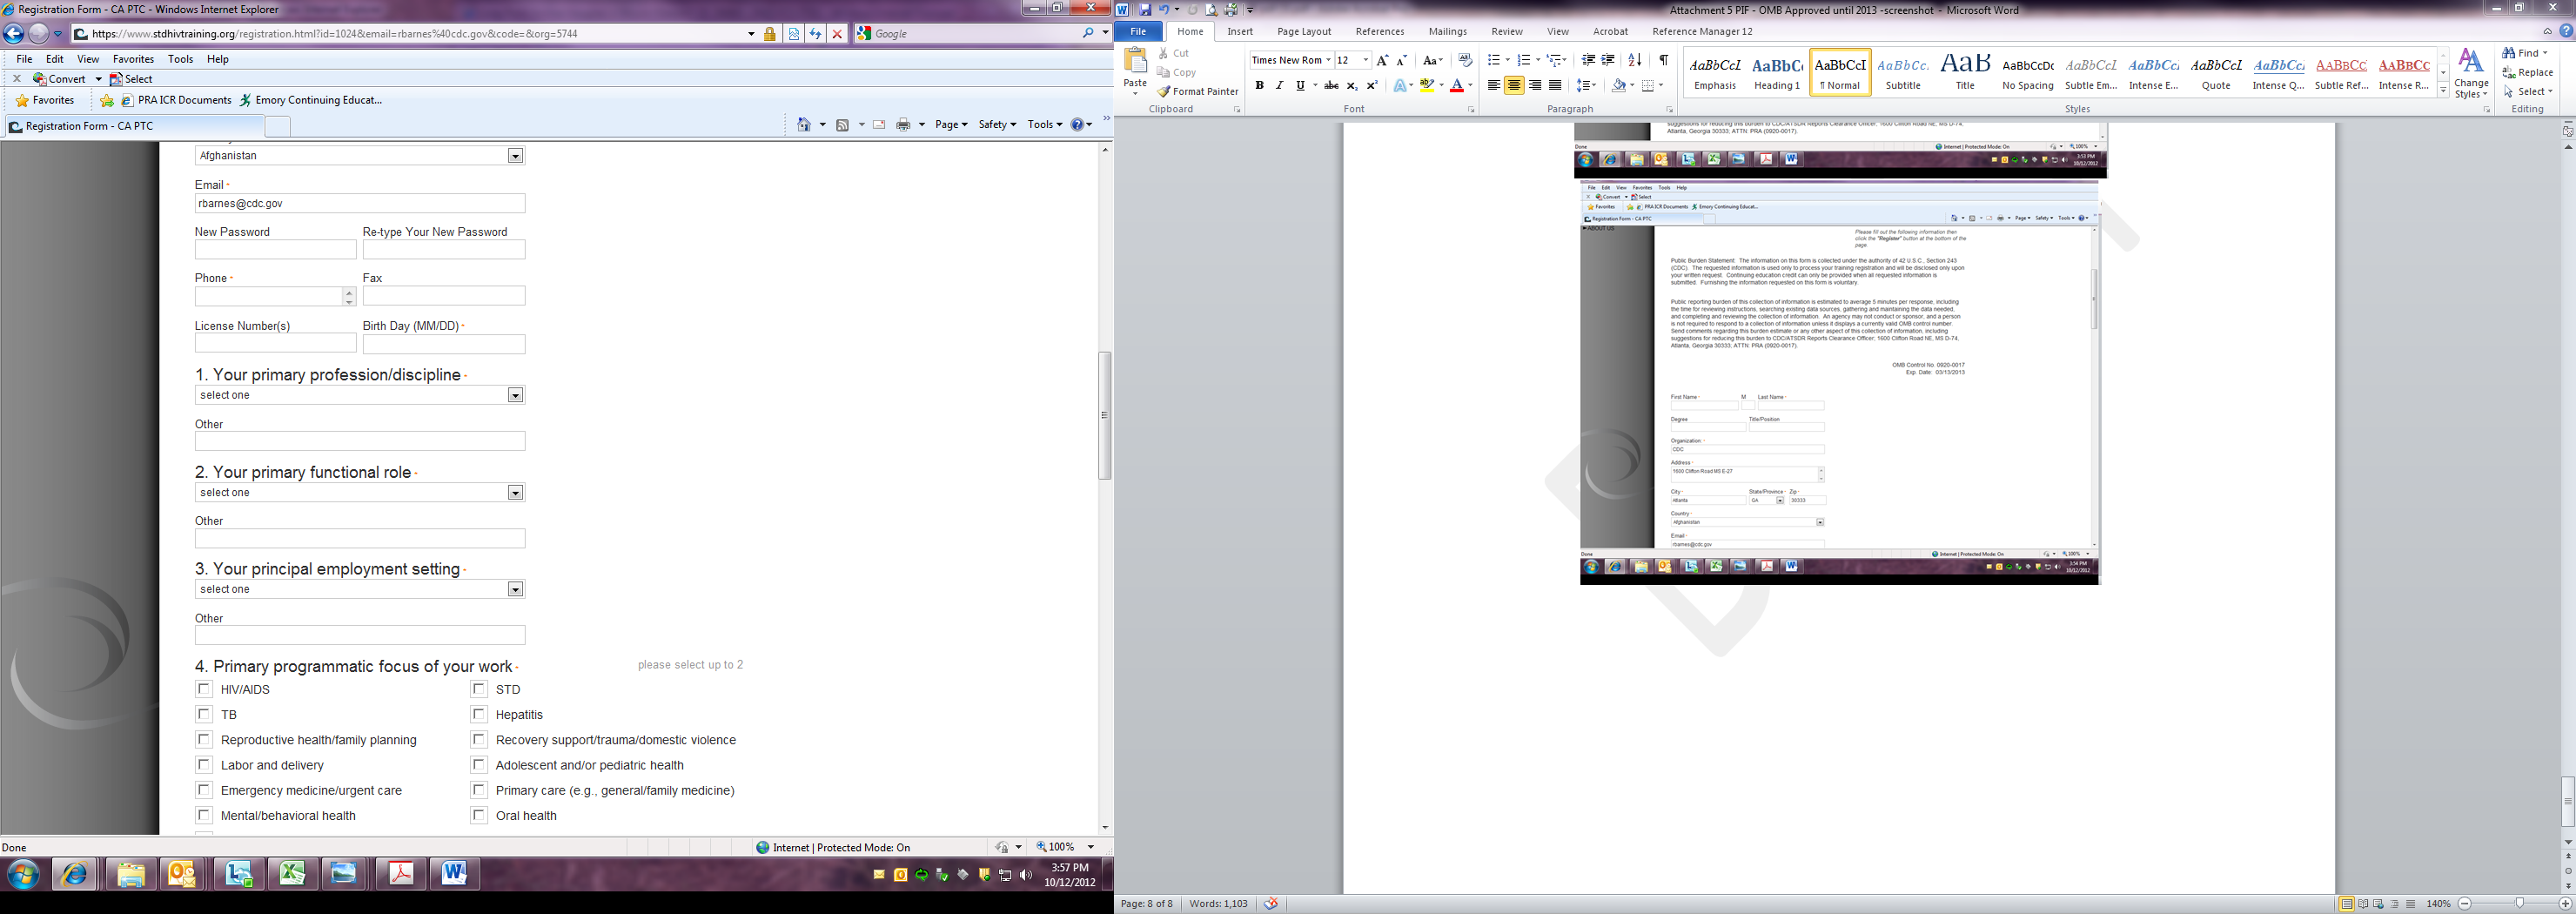The width and height of the screenshot is (2576, 914).
Task: Select the Format Painter tool
Action: 1197,91
